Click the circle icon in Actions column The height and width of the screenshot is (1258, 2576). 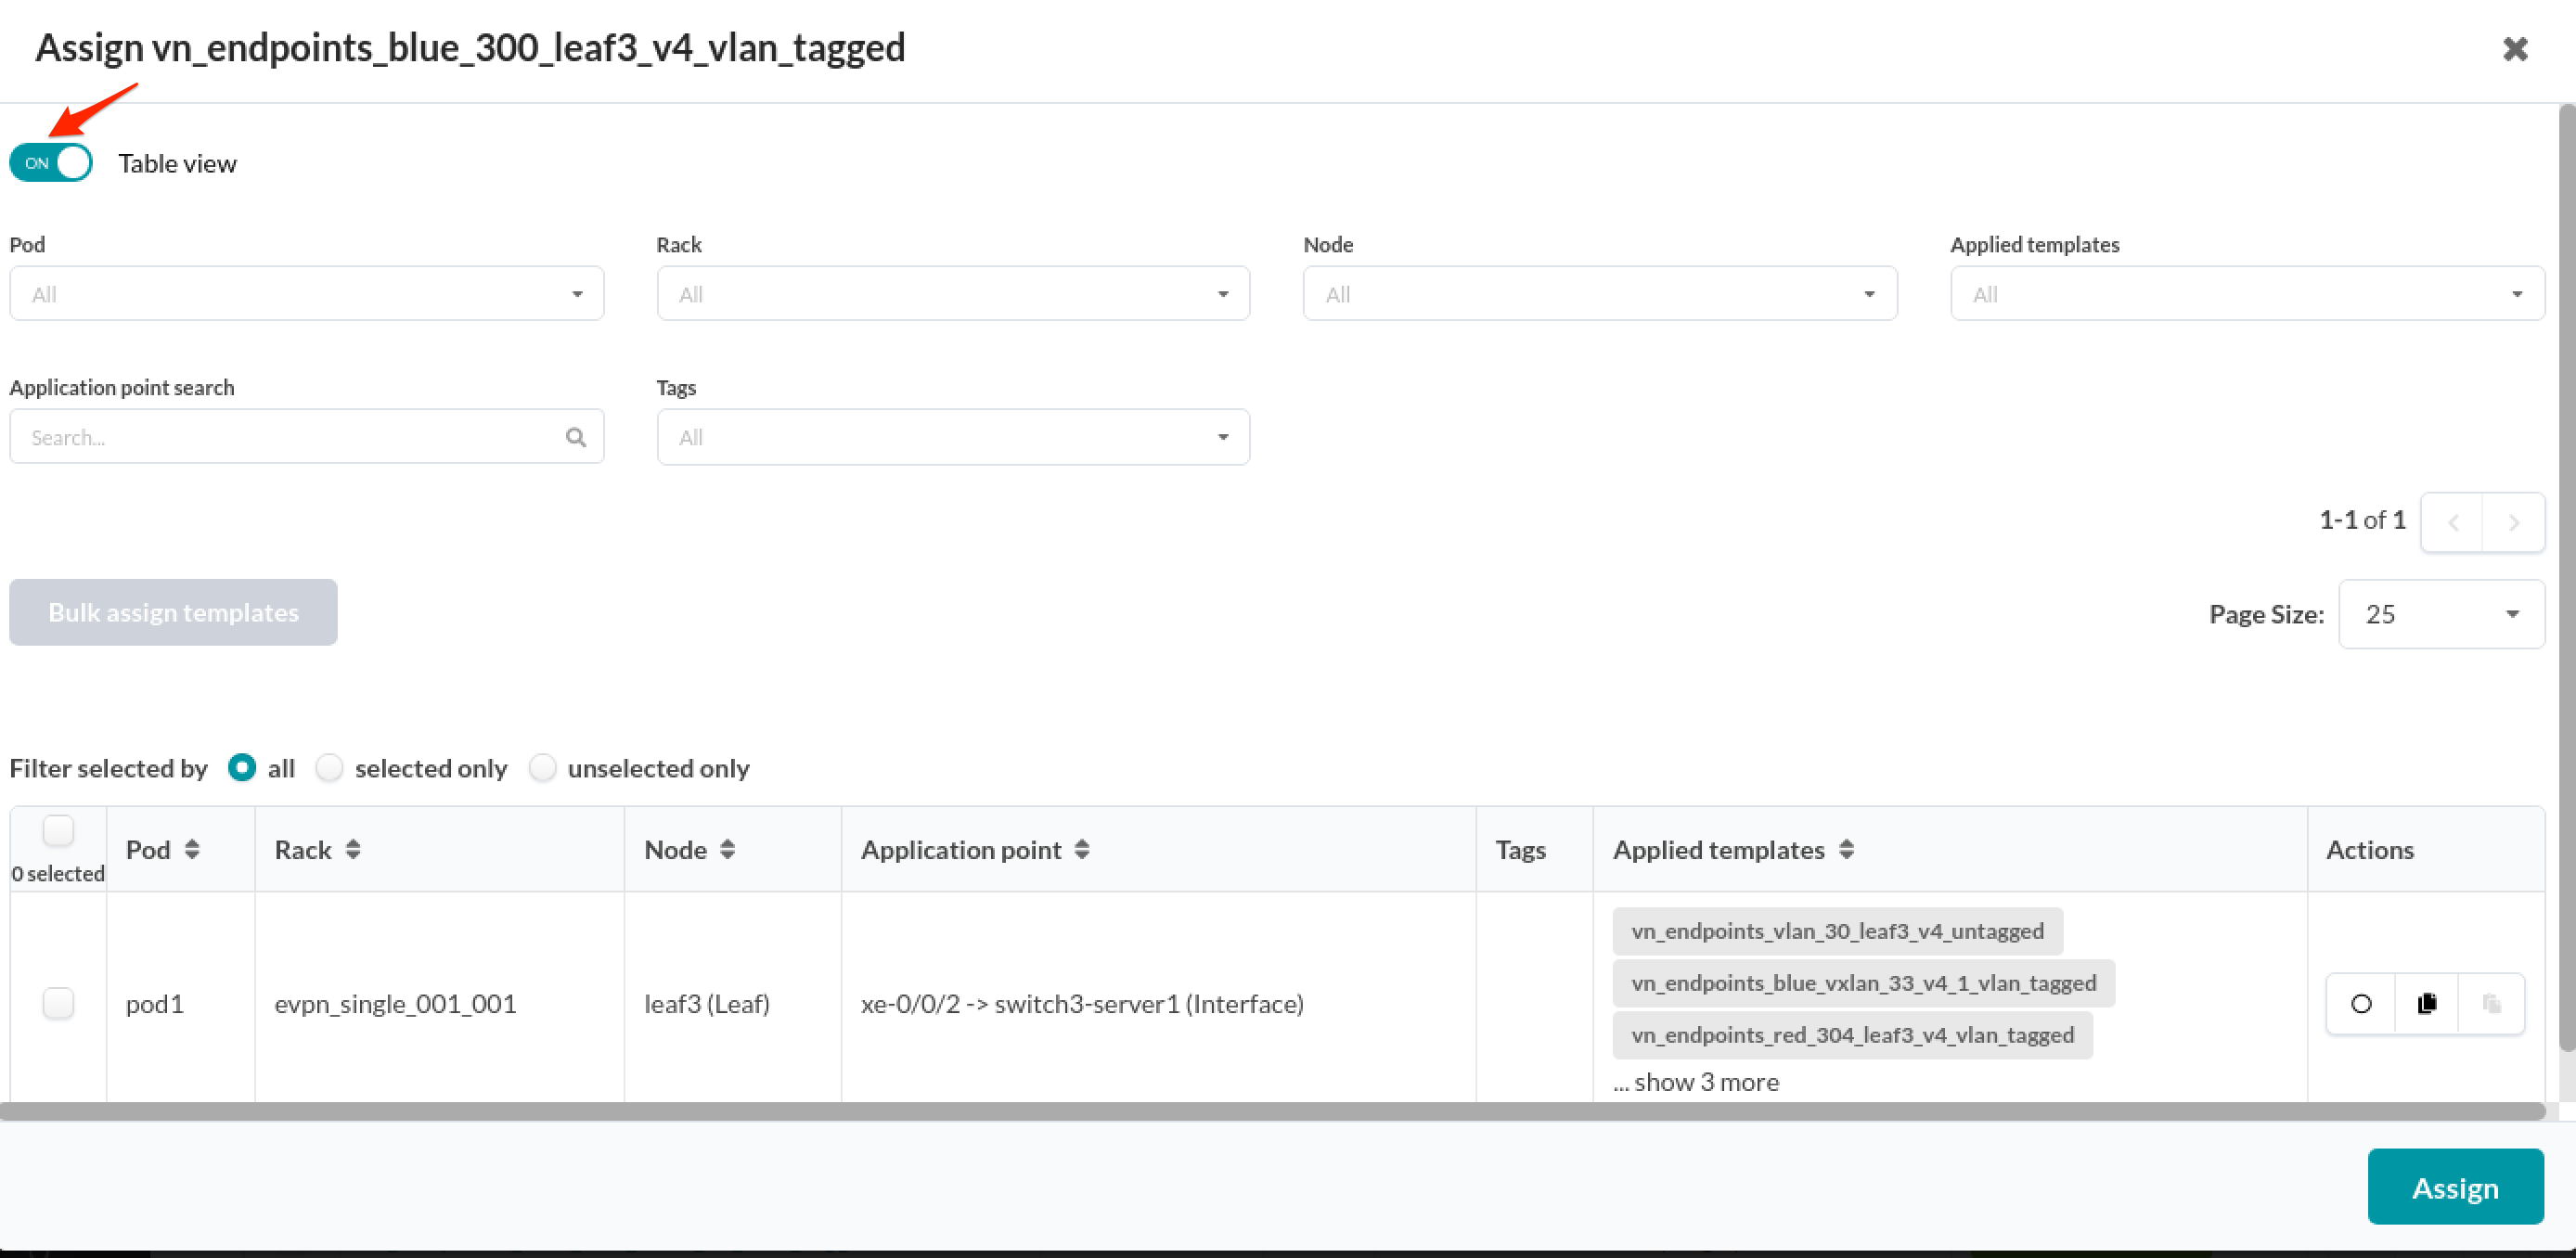point(2360,1003)
